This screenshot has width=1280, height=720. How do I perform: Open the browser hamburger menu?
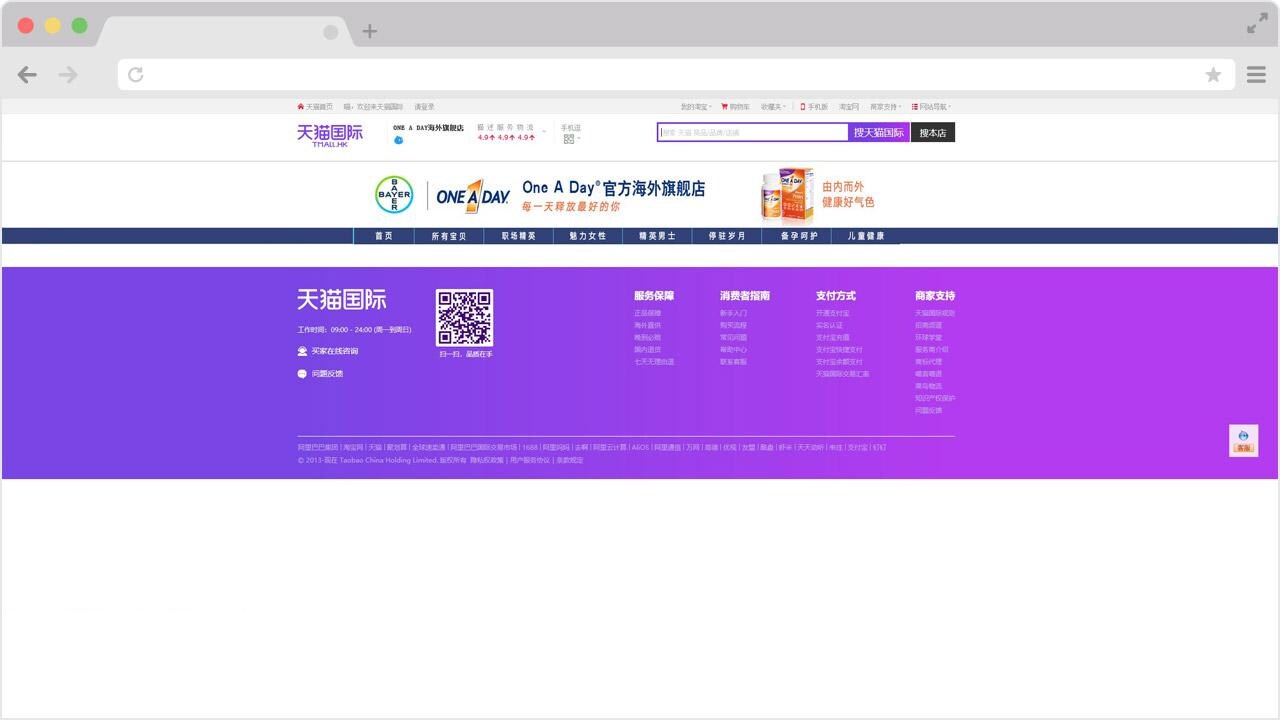[x=1256, y=75]
